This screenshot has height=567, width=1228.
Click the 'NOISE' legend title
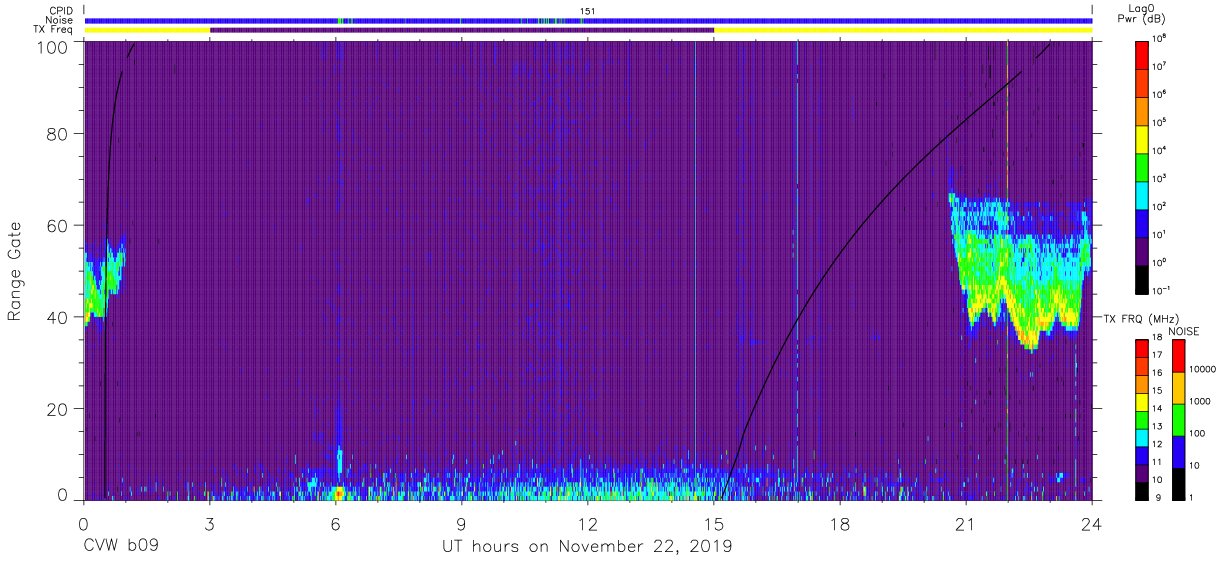pos(1184,330)
